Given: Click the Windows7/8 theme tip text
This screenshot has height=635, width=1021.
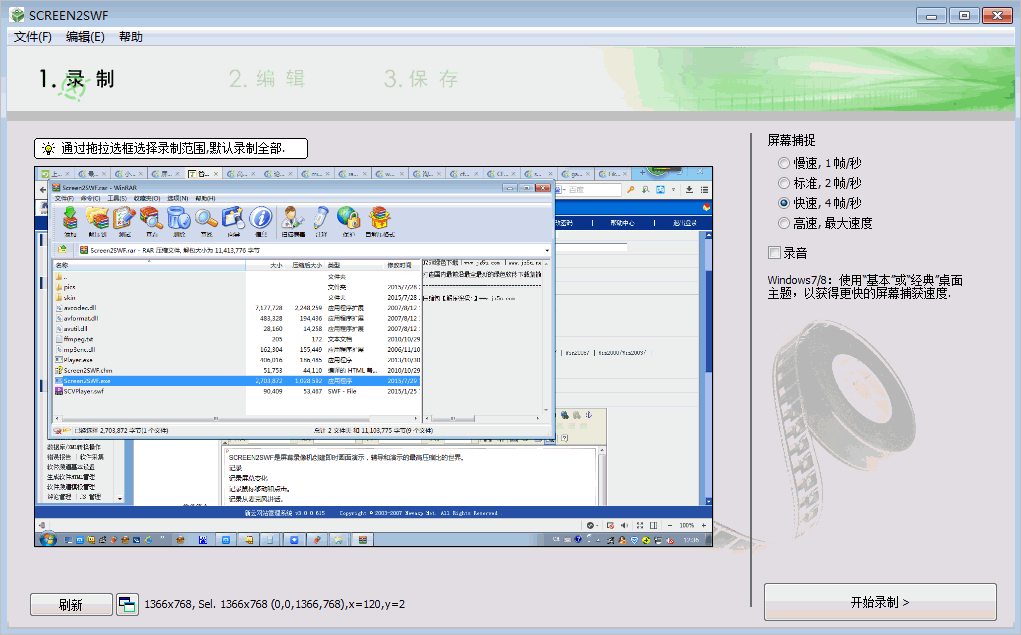Looking at the screenshot, I should coord(865,287).
